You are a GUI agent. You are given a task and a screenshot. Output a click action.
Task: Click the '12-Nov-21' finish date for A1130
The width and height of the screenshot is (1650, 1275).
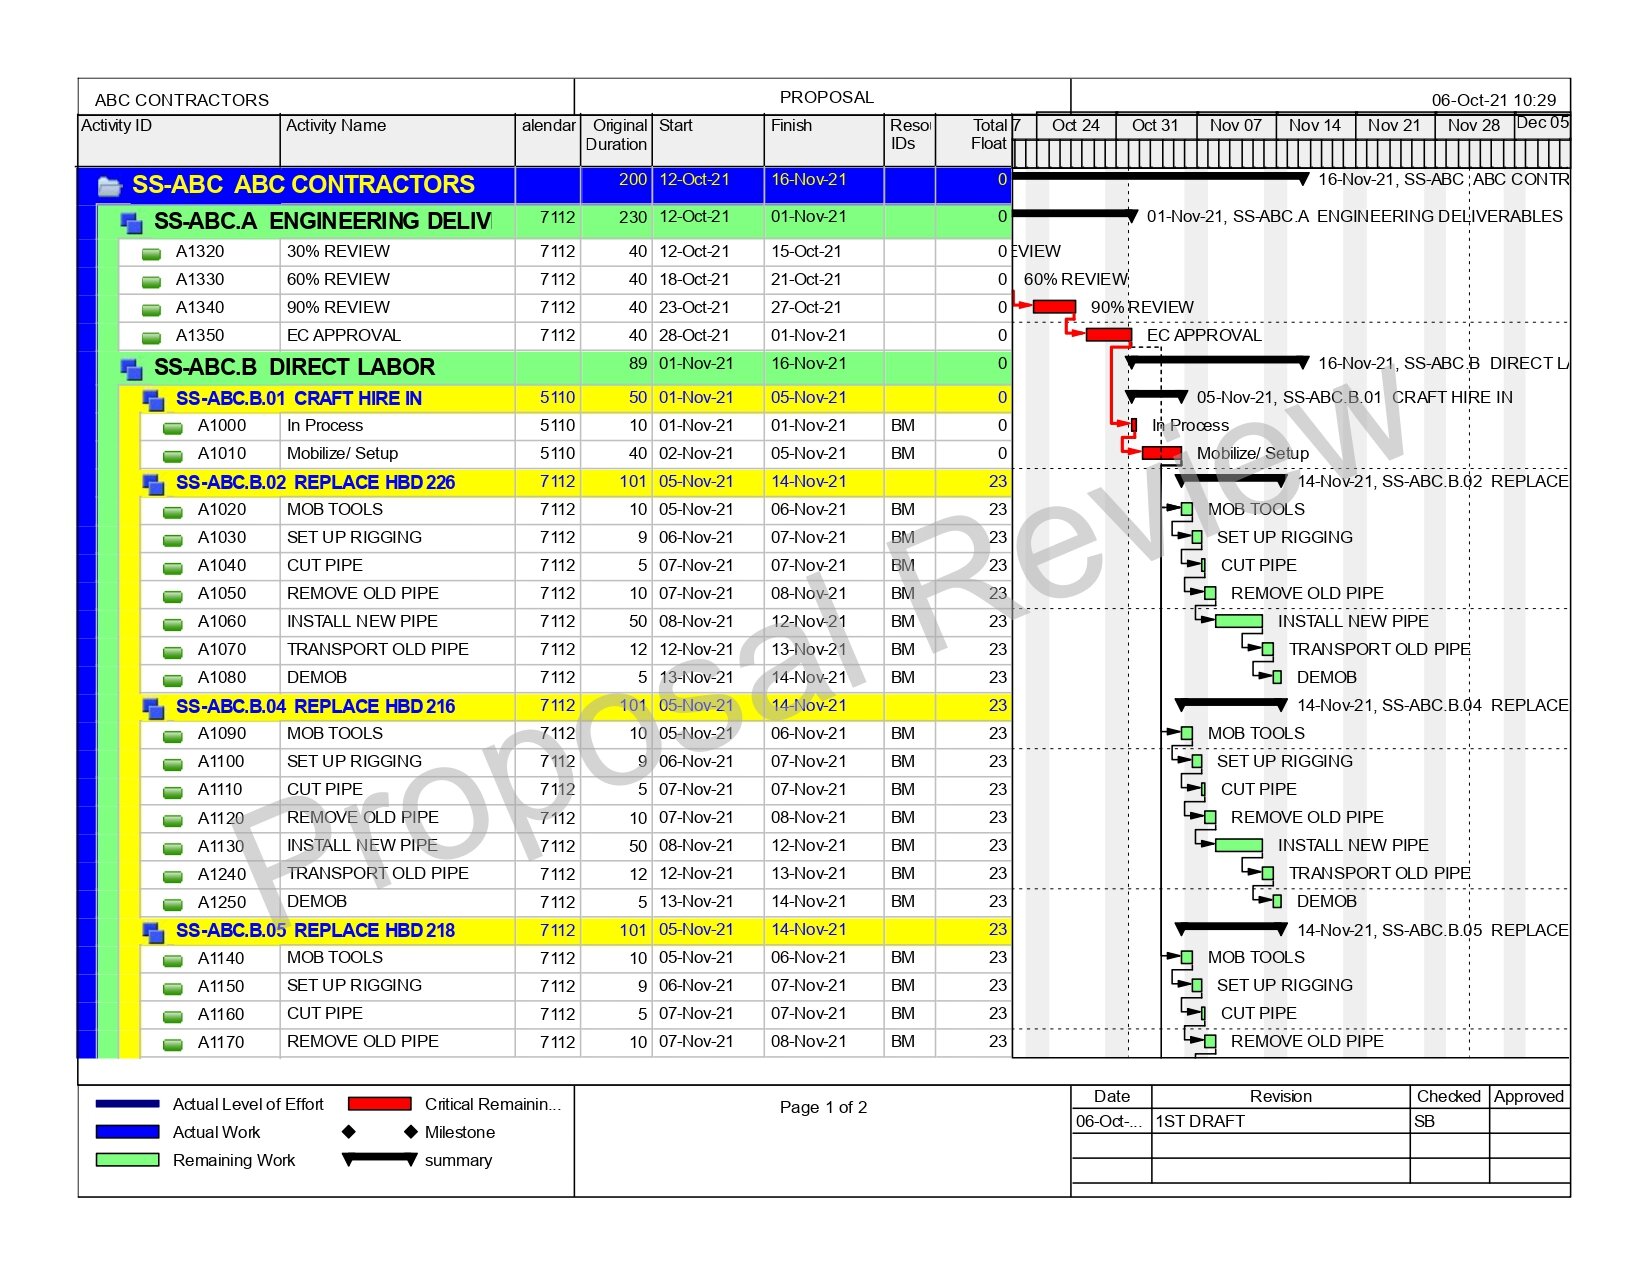[808, 845]
